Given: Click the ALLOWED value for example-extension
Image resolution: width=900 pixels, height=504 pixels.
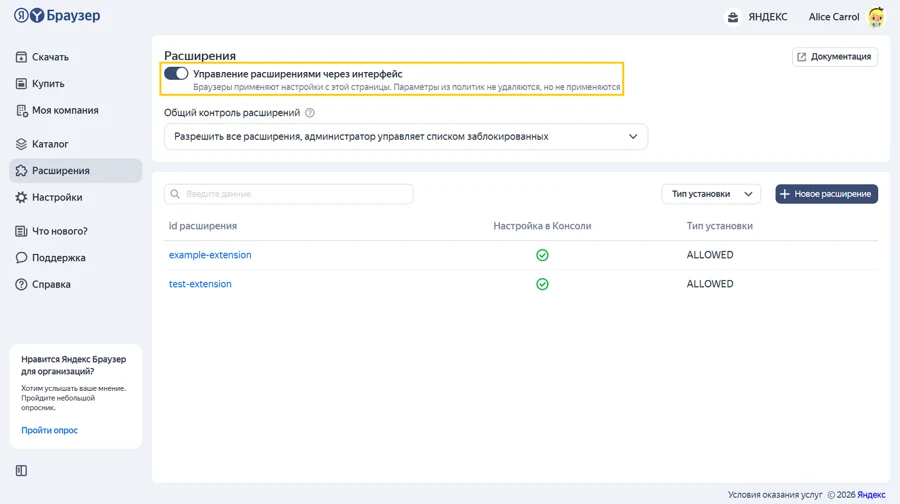Looking at the screenshot, I should tap(710, 255).
